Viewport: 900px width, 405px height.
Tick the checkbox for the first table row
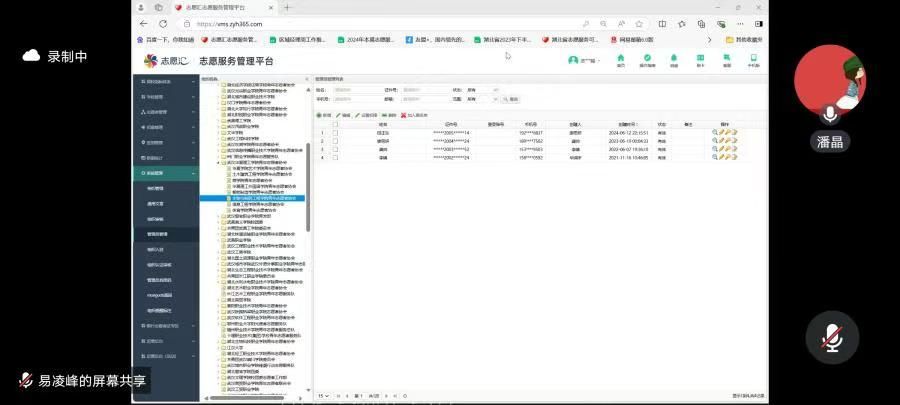[x=335, y=132]
